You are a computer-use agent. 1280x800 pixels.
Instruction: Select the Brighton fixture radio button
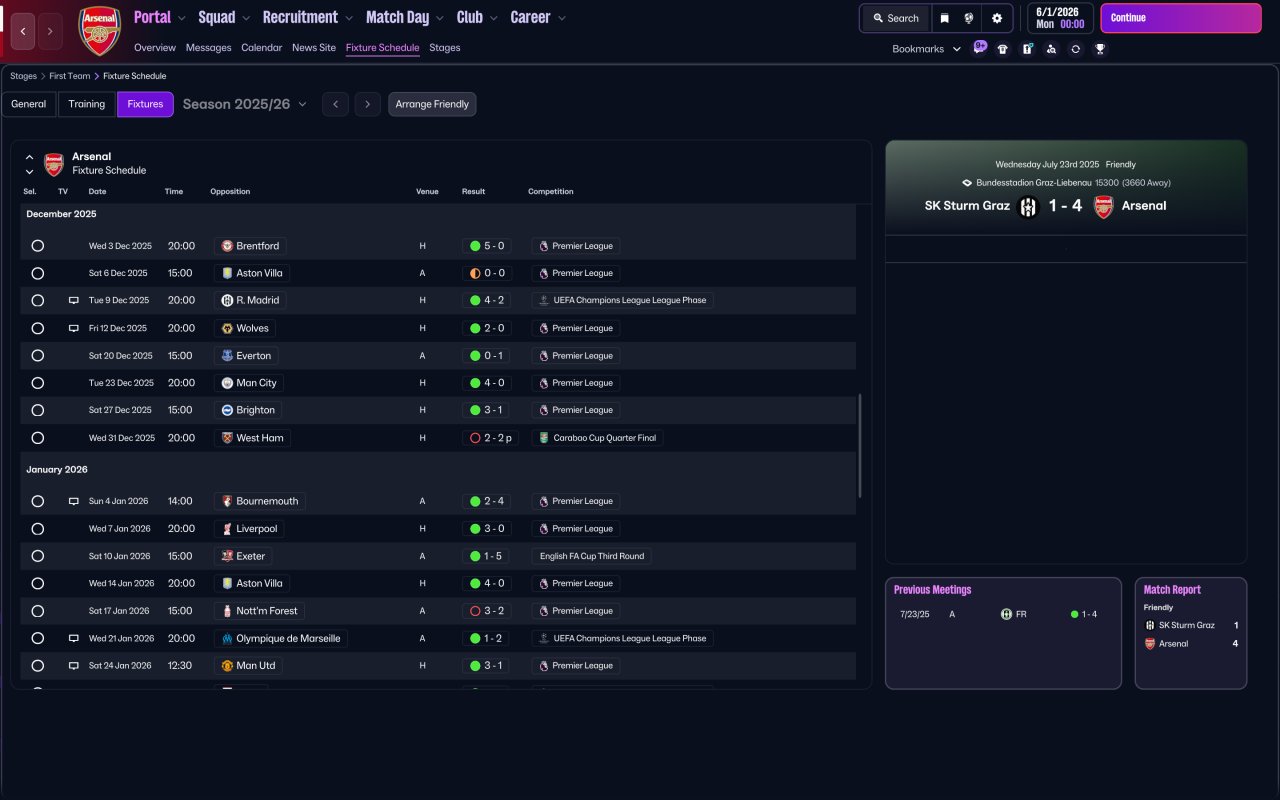click(x=38, y=410)
